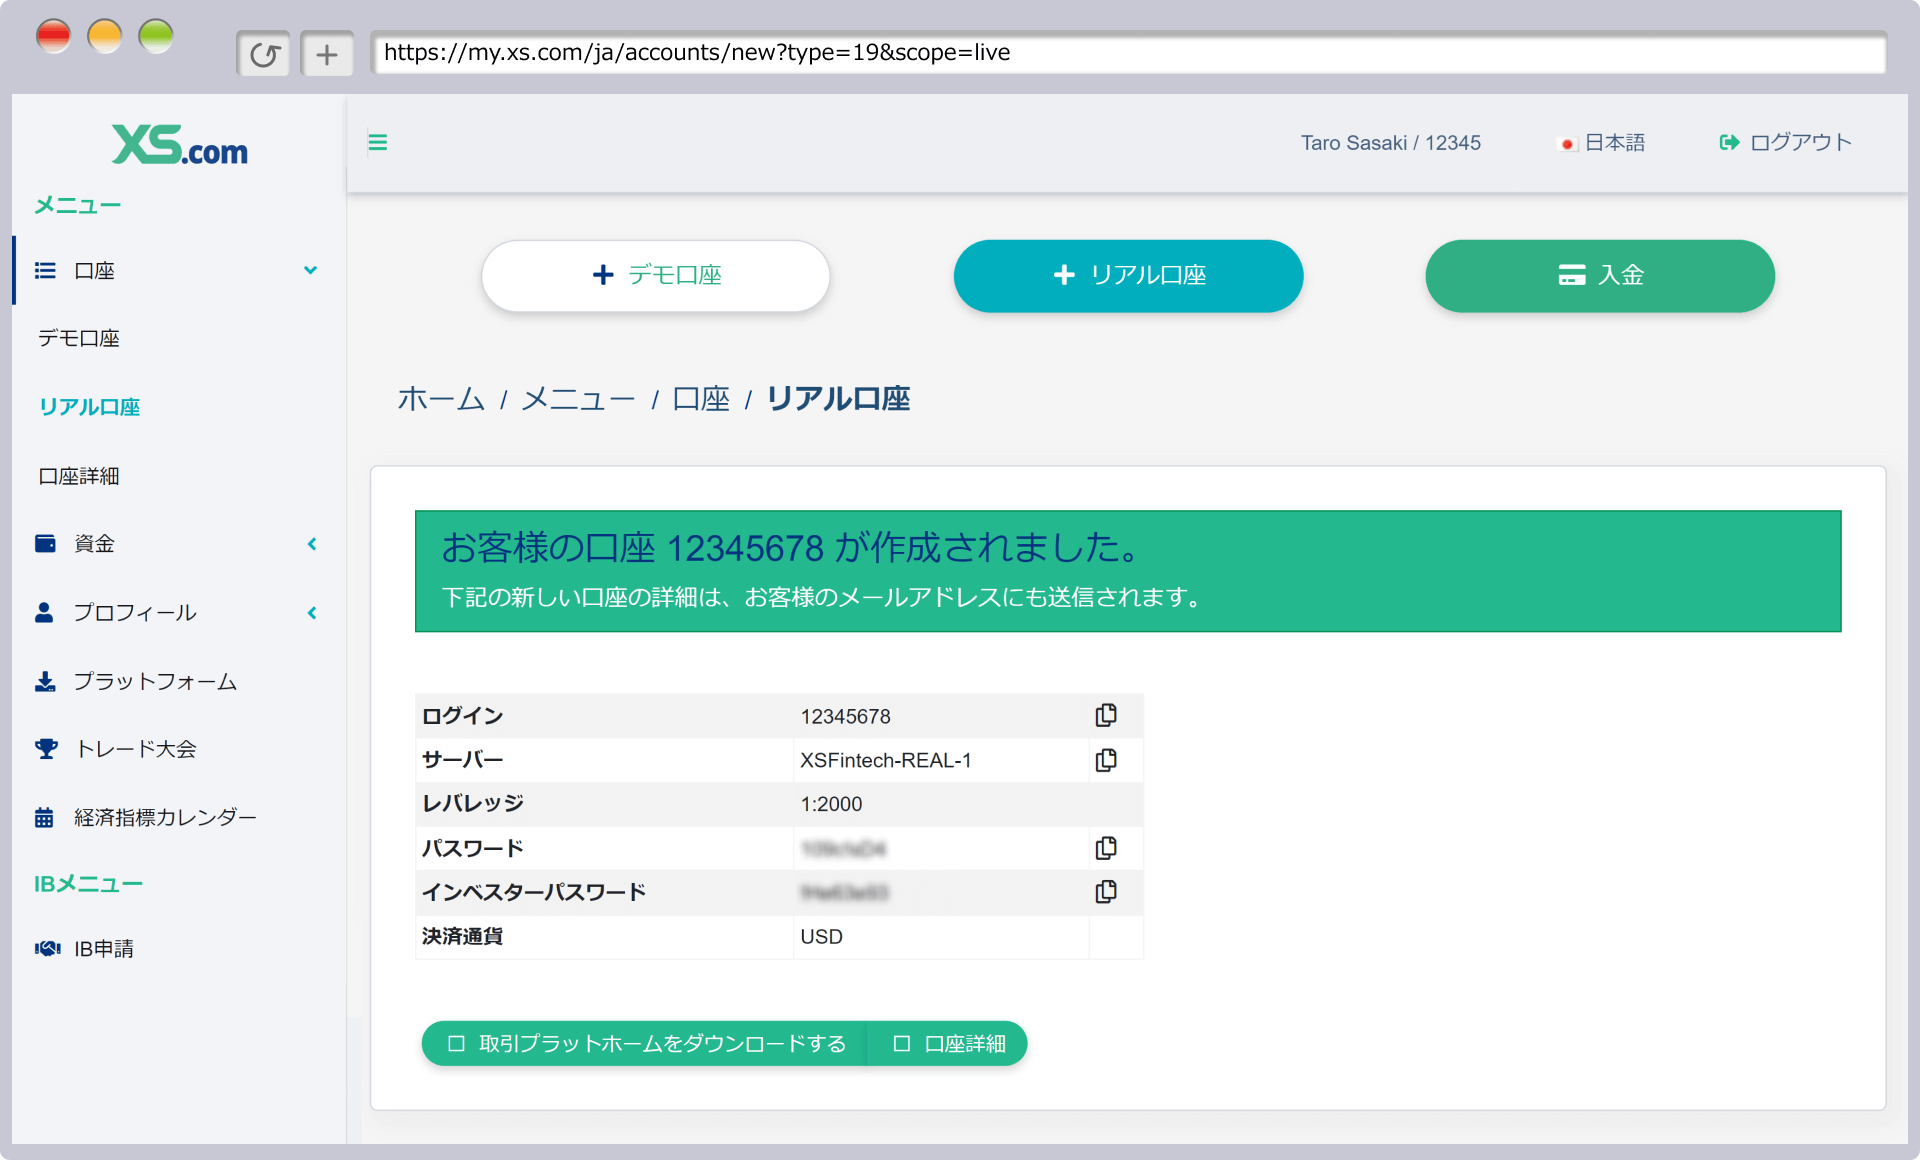
Task: Click the + リアル口座 button
Action: 1128,275
